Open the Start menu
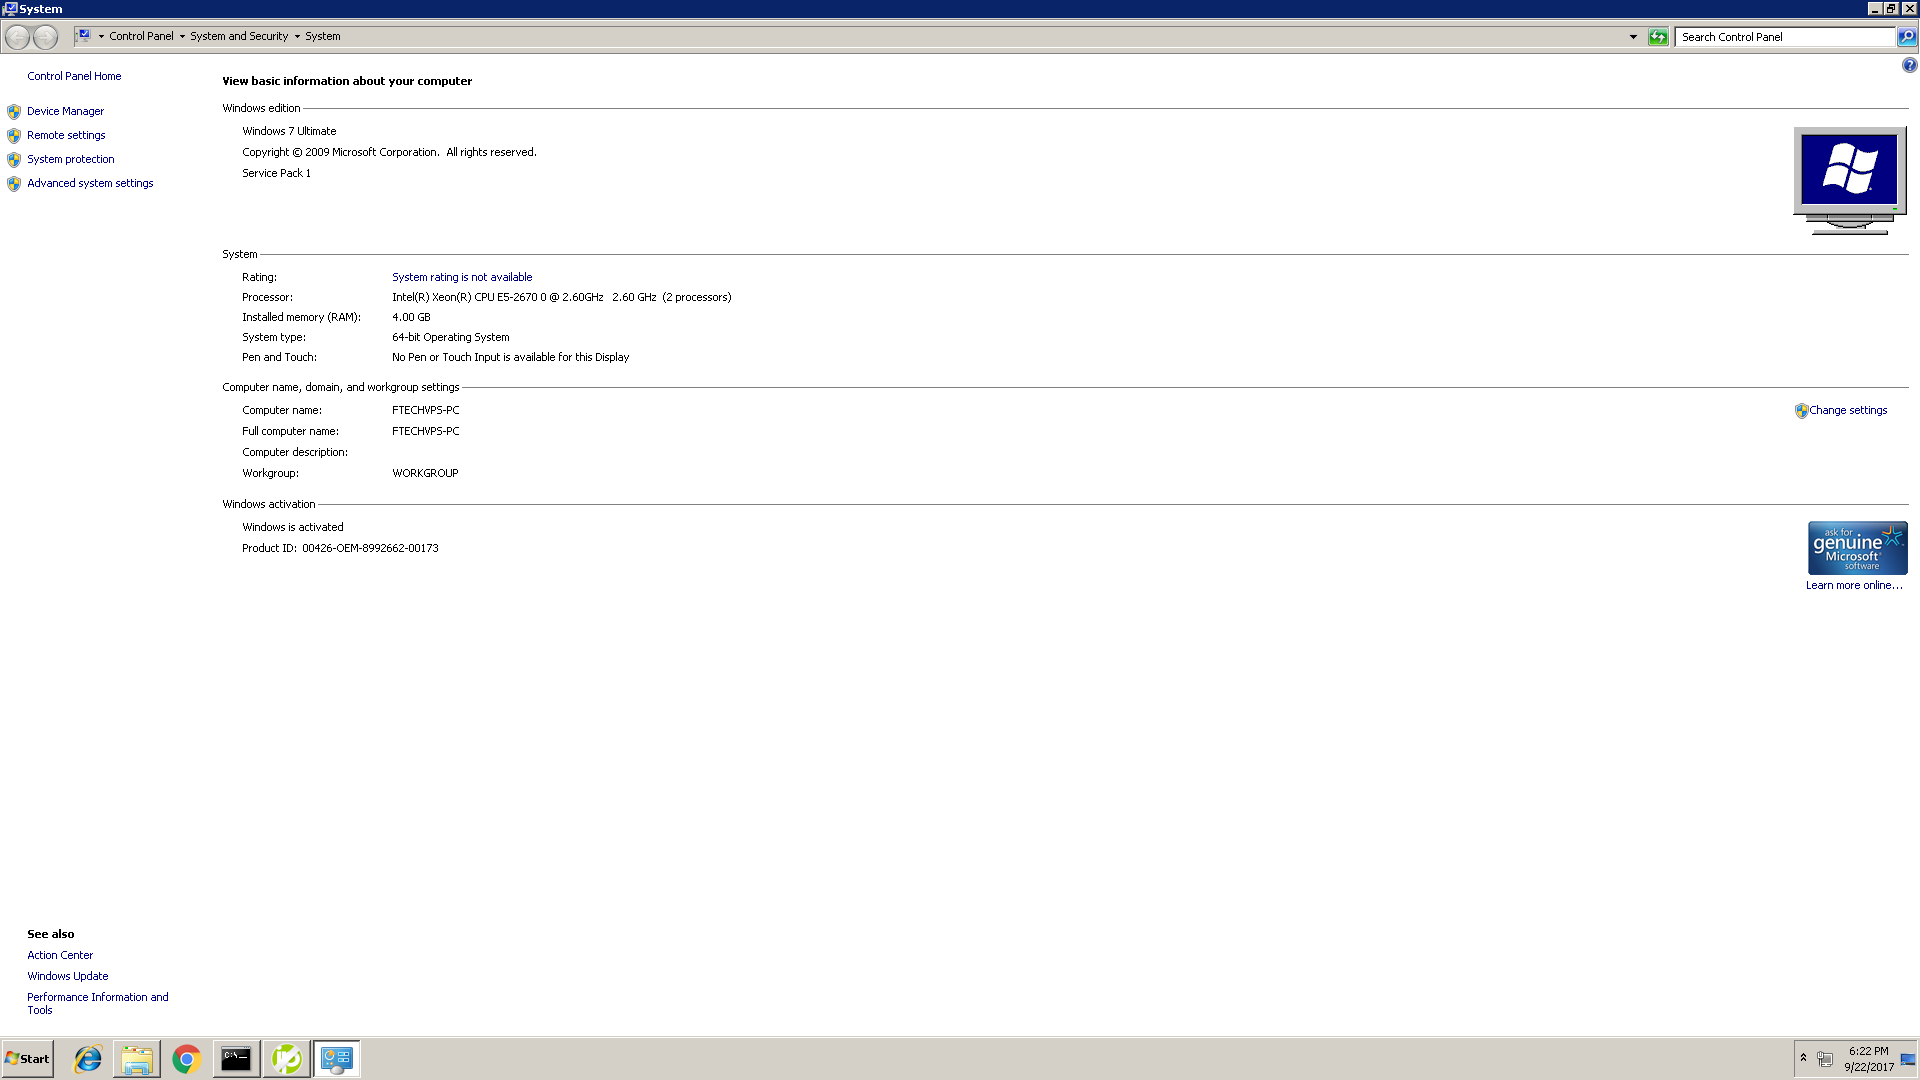This screenshot has width=1920, height=1080. (28, 1059)
